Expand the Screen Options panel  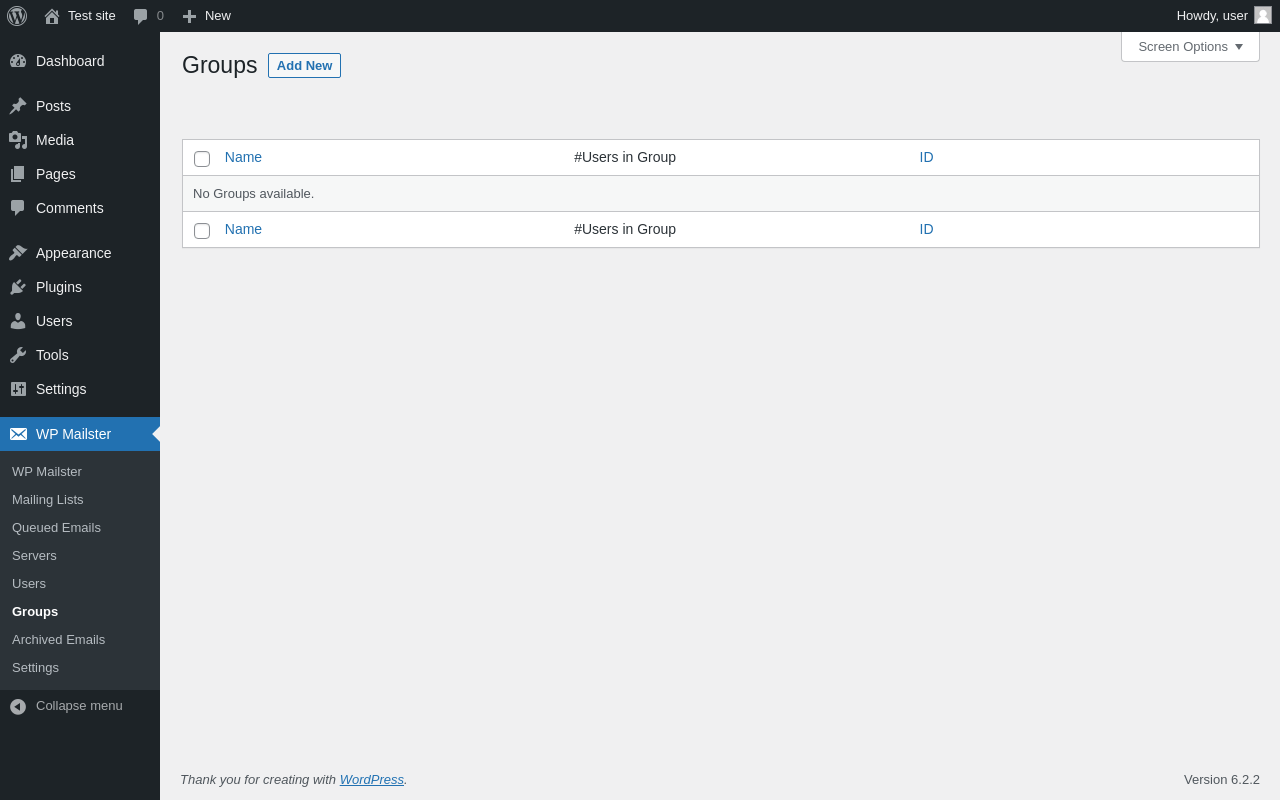[1190, 46]
